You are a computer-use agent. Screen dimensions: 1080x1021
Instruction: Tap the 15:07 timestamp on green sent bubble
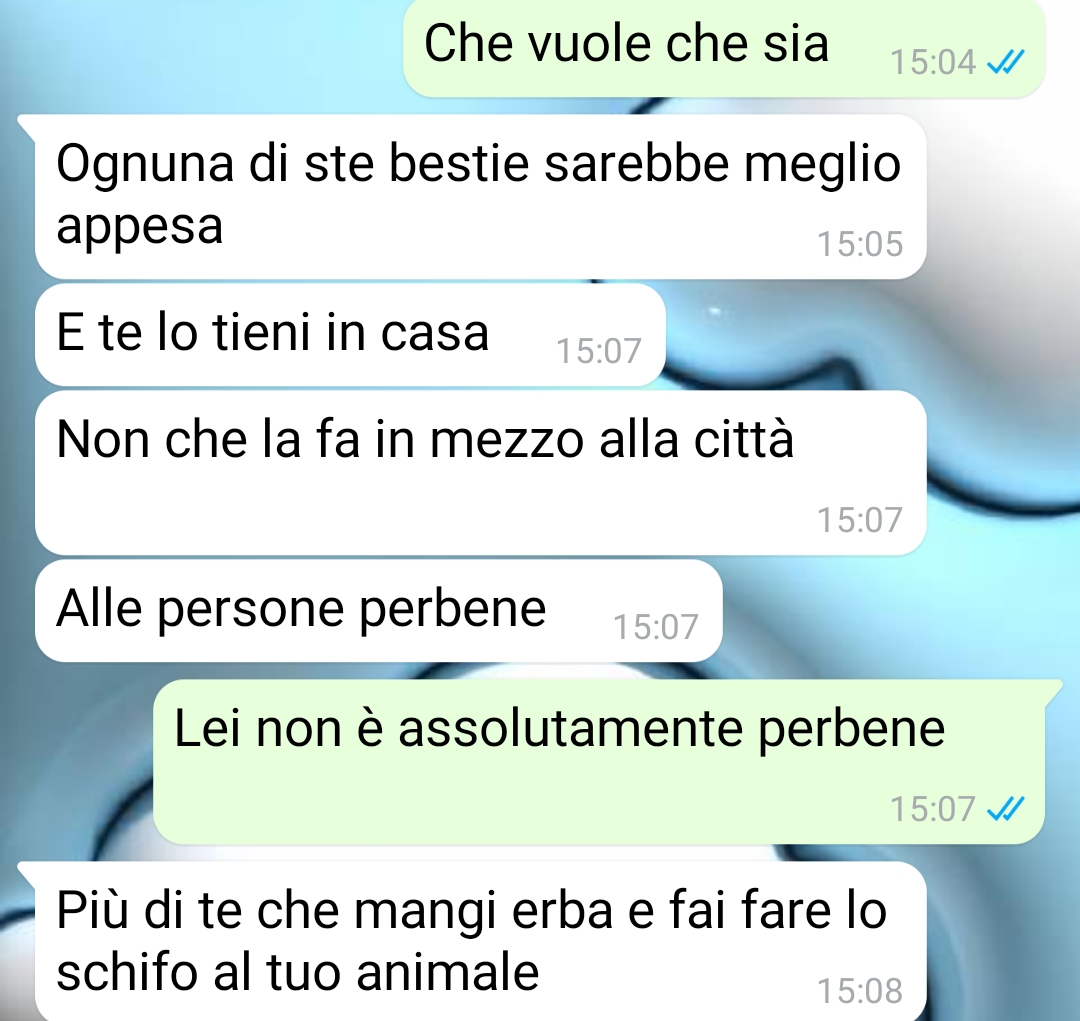[933, 809]
